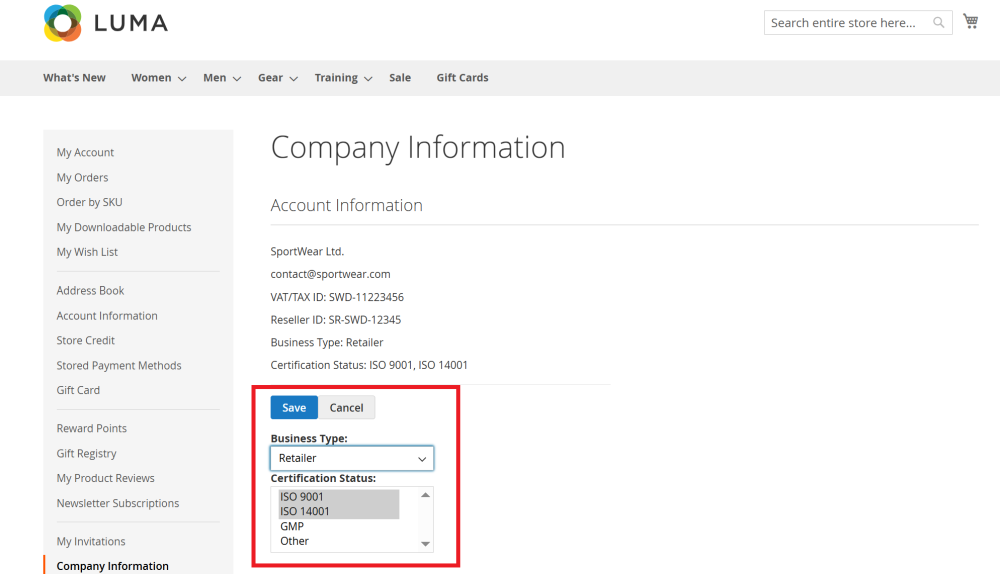Click the Company Information page heading
The width and height of the screenshot is (1000, 574).
(418, 148)
